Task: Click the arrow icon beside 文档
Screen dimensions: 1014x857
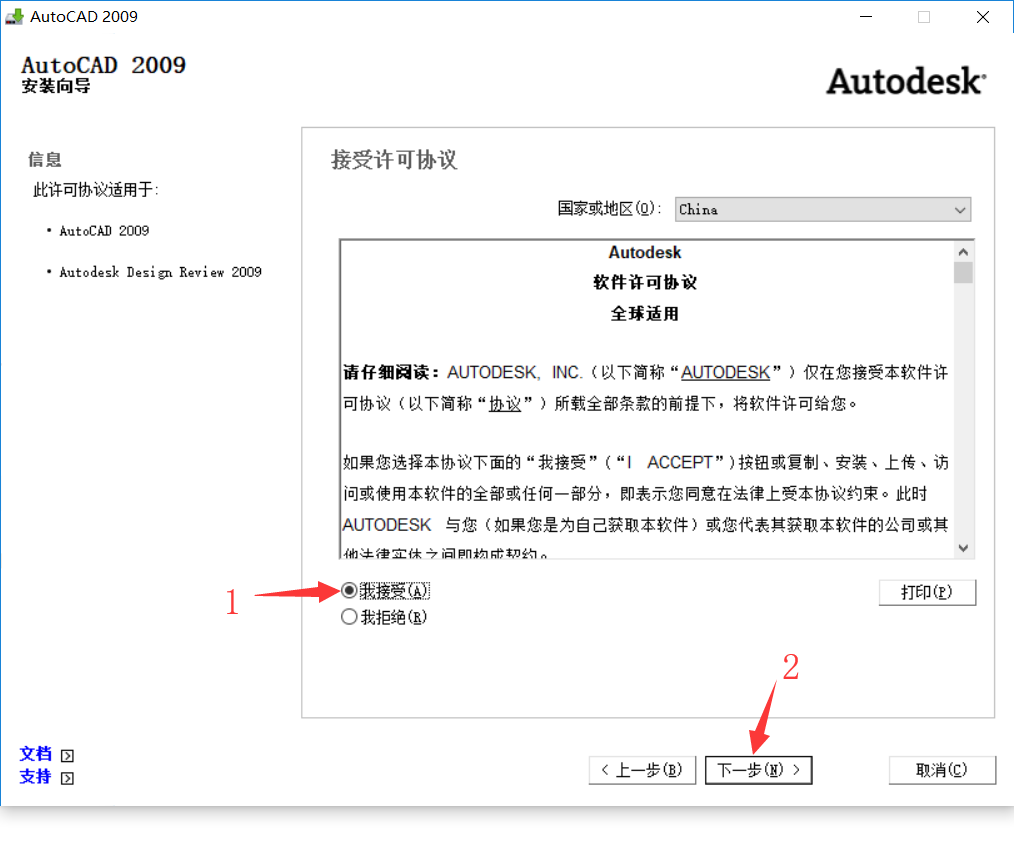Action: coord(67,756)
